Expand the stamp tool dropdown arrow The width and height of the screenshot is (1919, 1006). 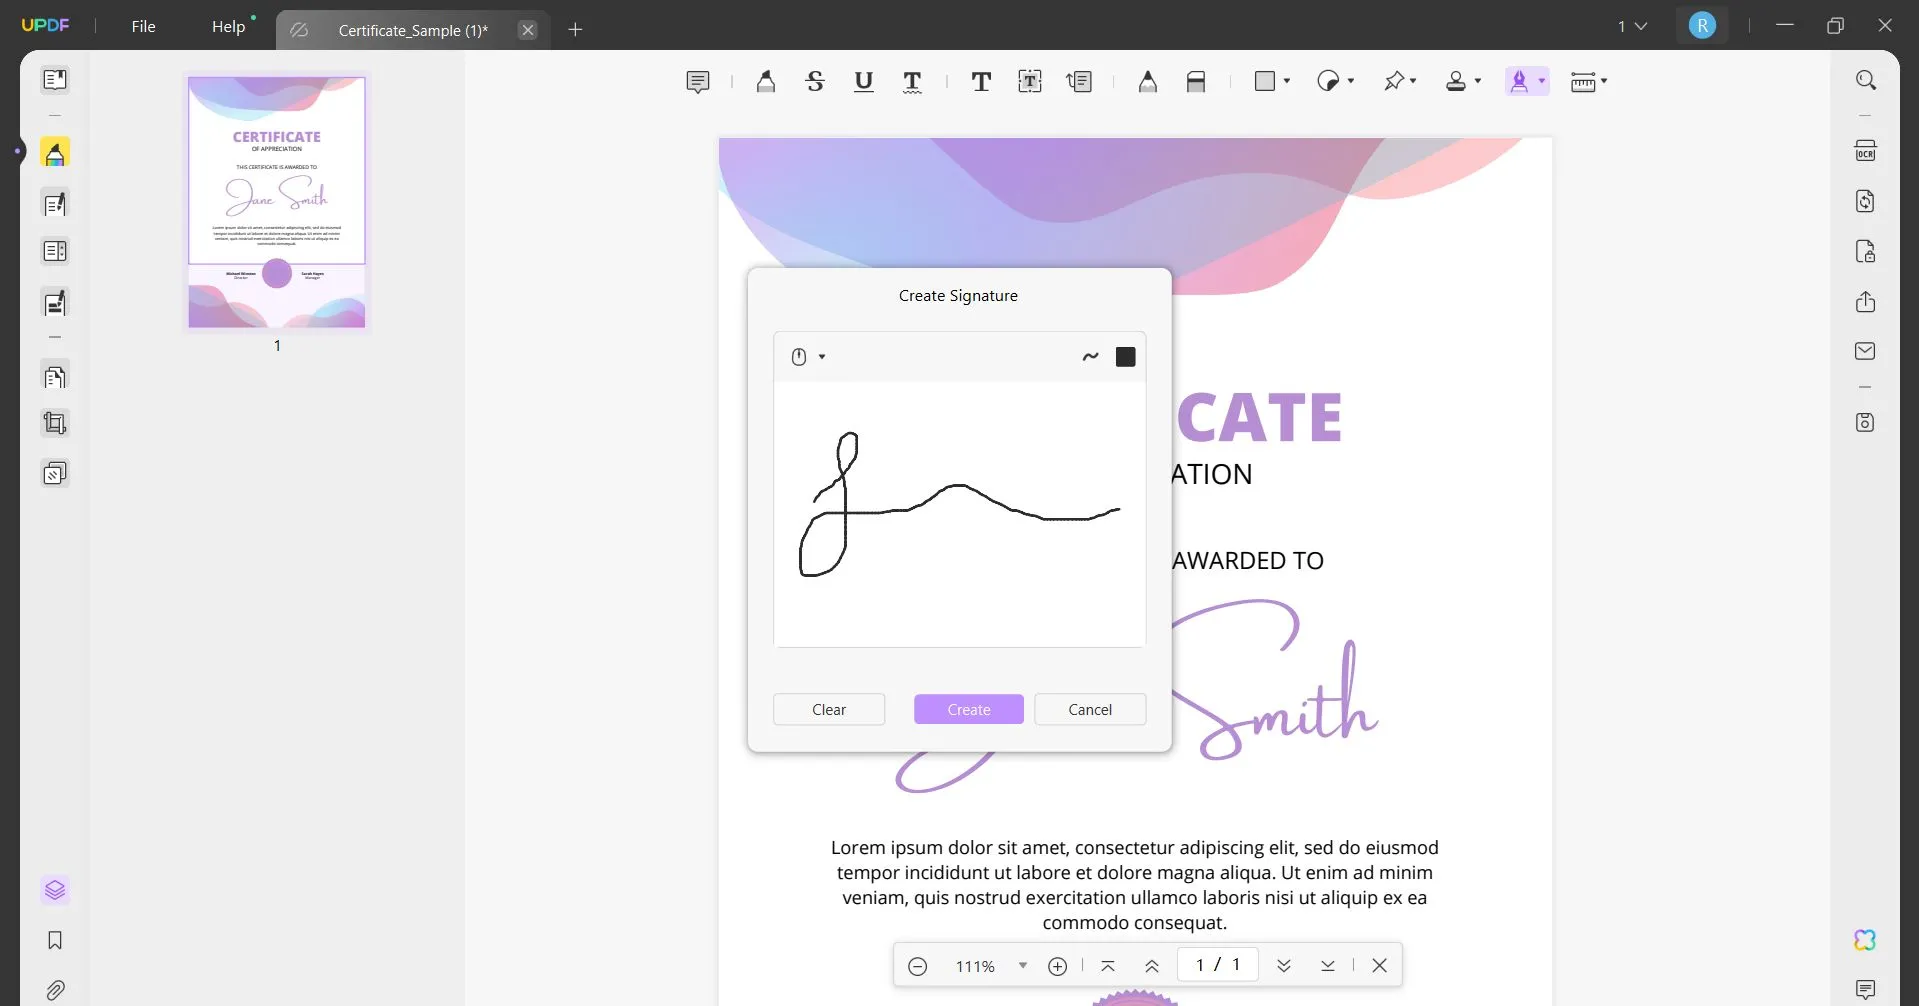[x=1478, y=81]
